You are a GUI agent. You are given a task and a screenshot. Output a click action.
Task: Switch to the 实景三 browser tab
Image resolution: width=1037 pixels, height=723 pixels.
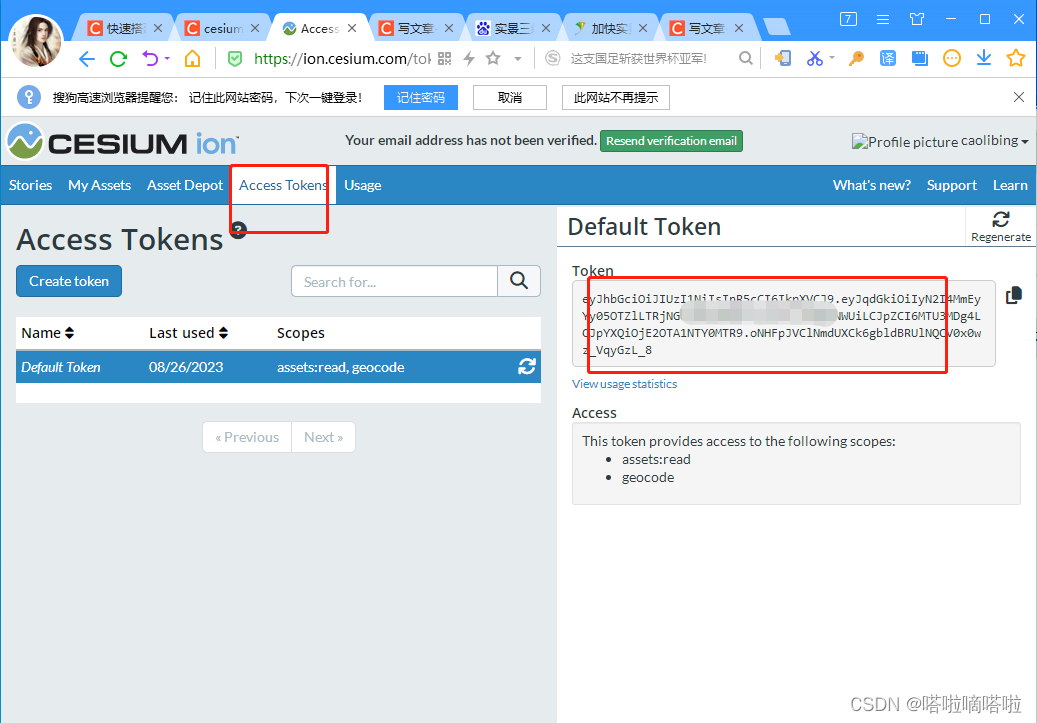pyautogui.click(x=514, y=28)
